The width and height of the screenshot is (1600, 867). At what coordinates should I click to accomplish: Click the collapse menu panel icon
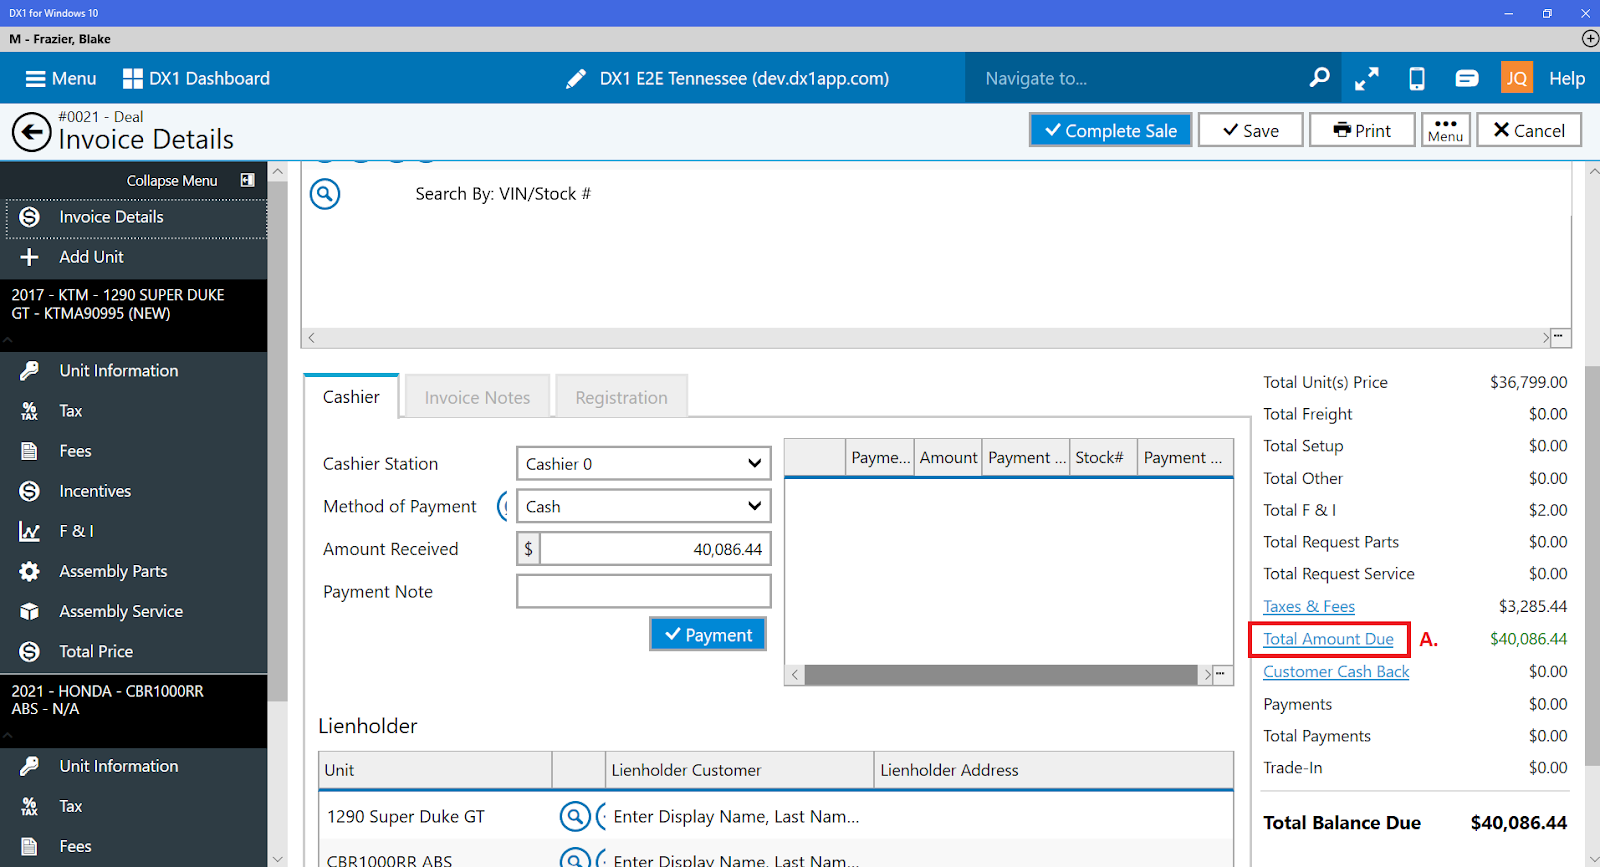(247, 180)
